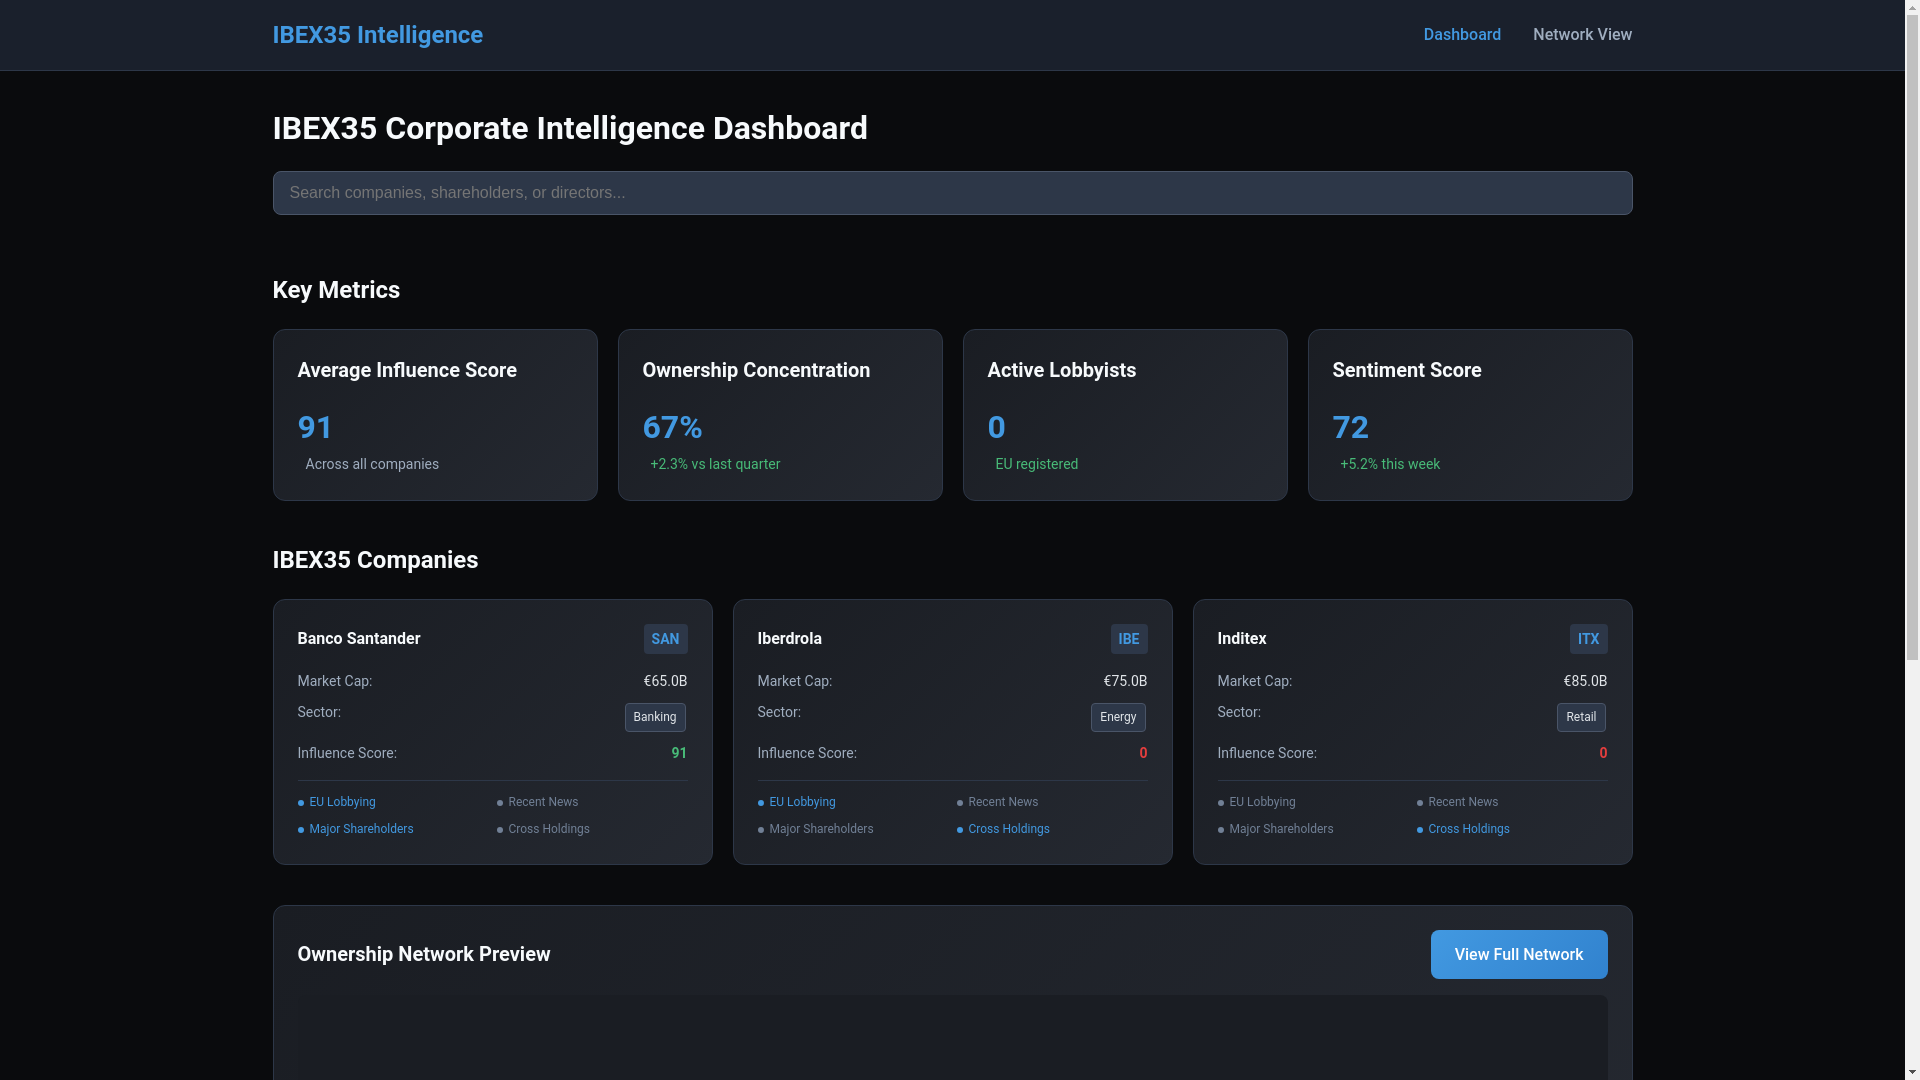Select the Sentiment Score metric card
The width and height of the screenshot is (1920, 1080).
coord(1470,415)
